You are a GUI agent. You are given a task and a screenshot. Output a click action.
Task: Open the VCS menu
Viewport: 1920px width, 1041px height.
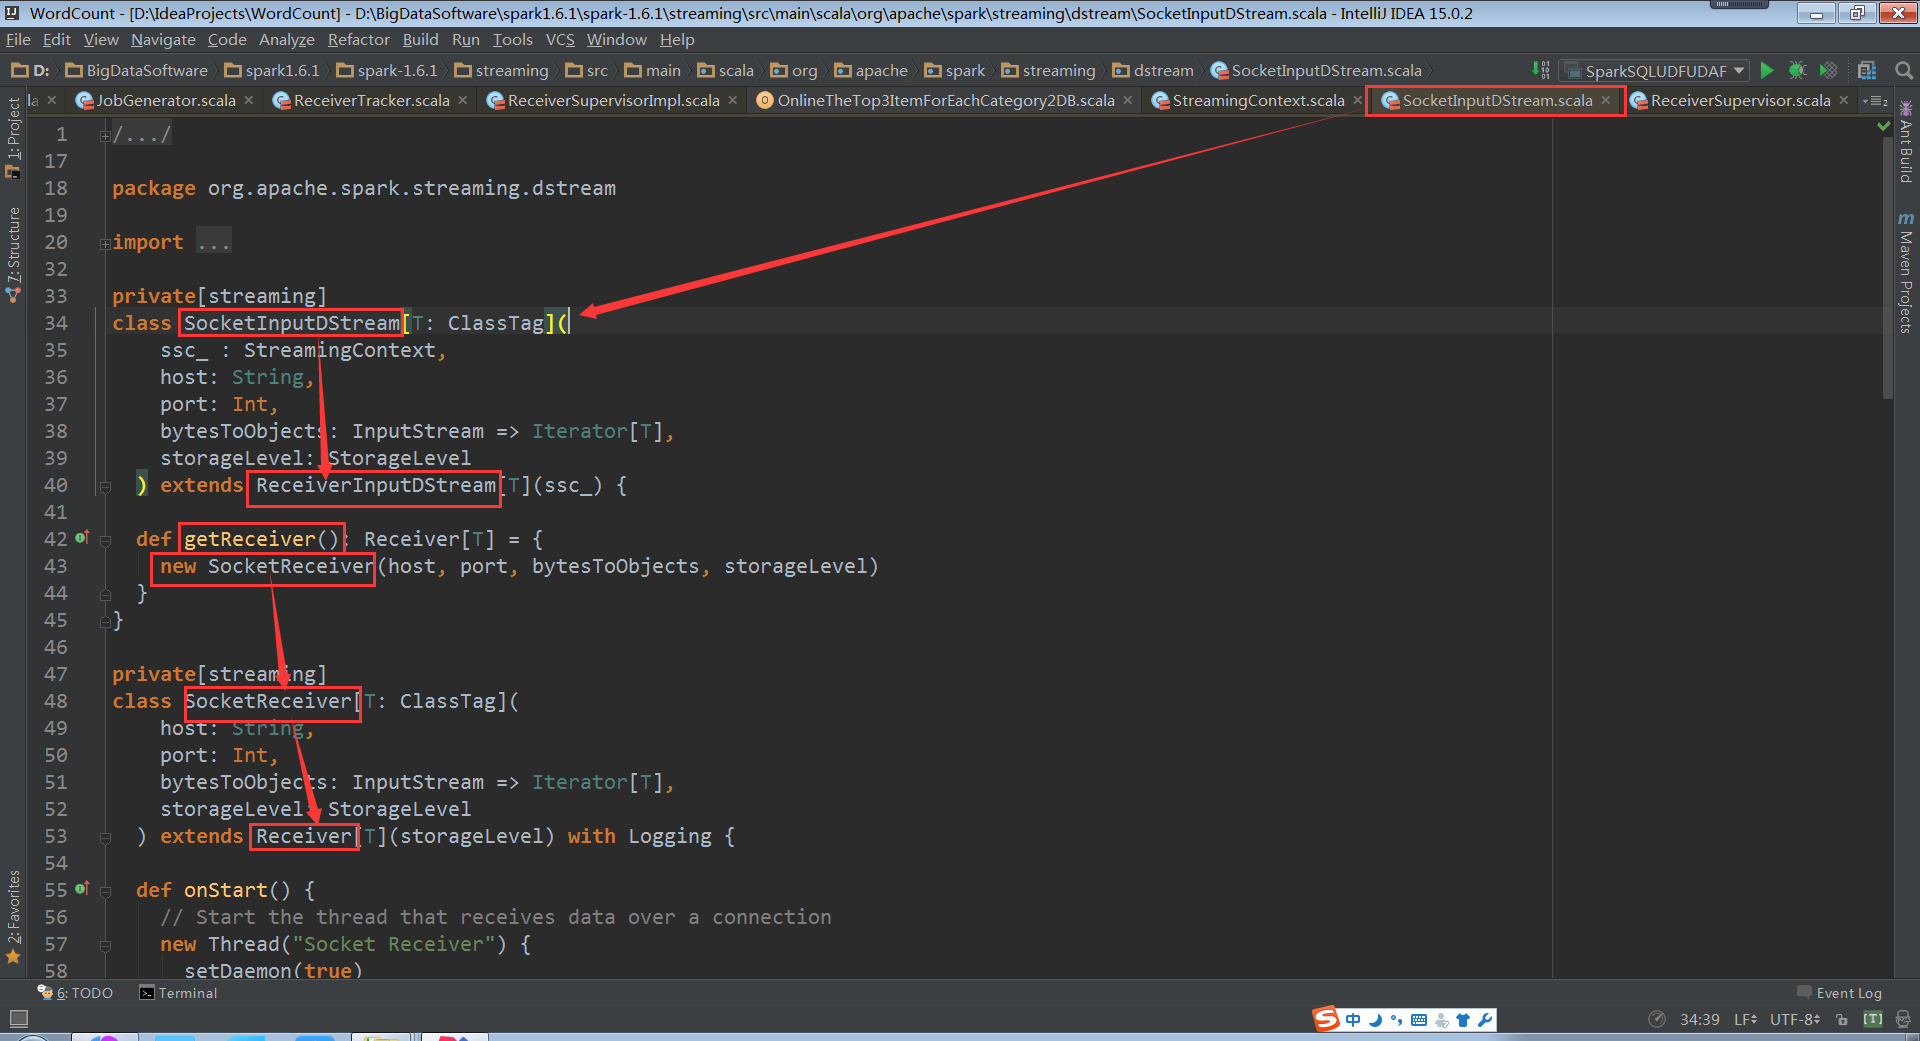coord(560,40)
